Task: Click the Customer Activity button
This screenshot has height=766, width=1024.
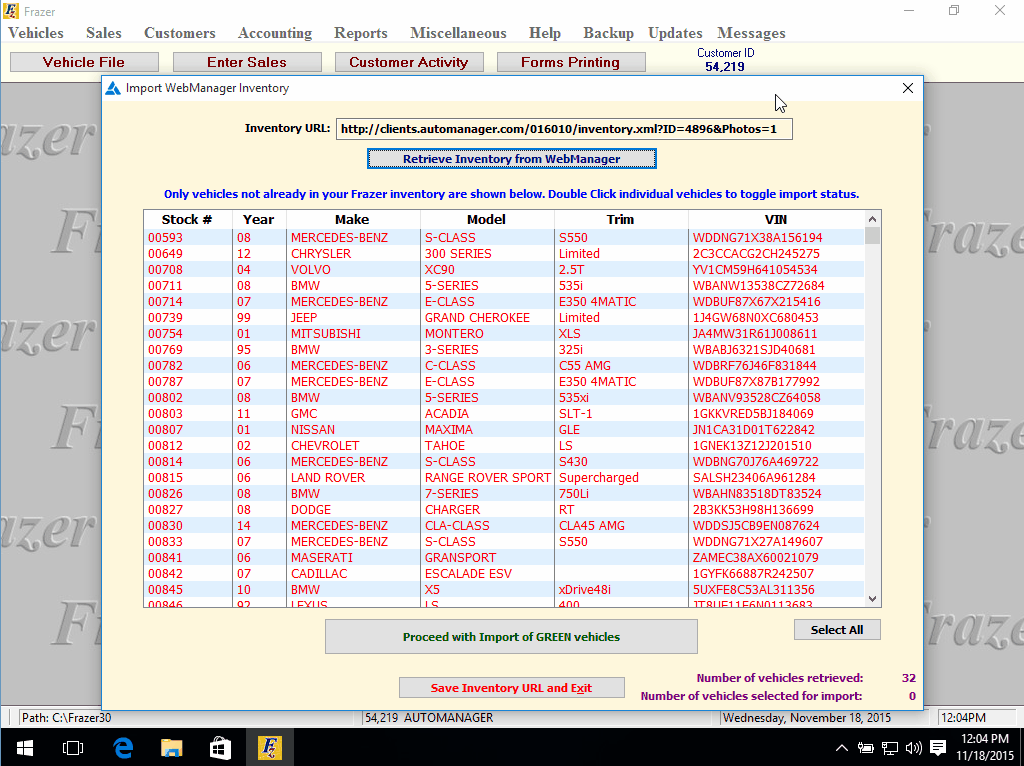Action: 409,62
